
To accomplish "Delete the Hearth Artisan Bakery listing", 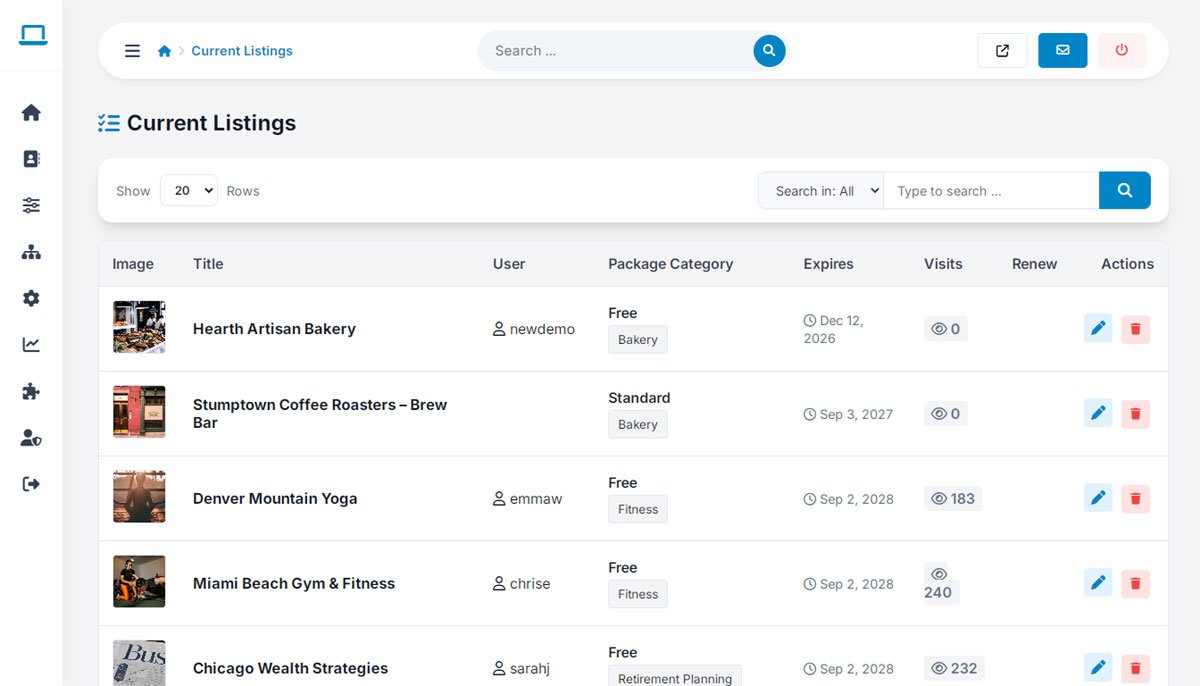I will (1135, 329).
